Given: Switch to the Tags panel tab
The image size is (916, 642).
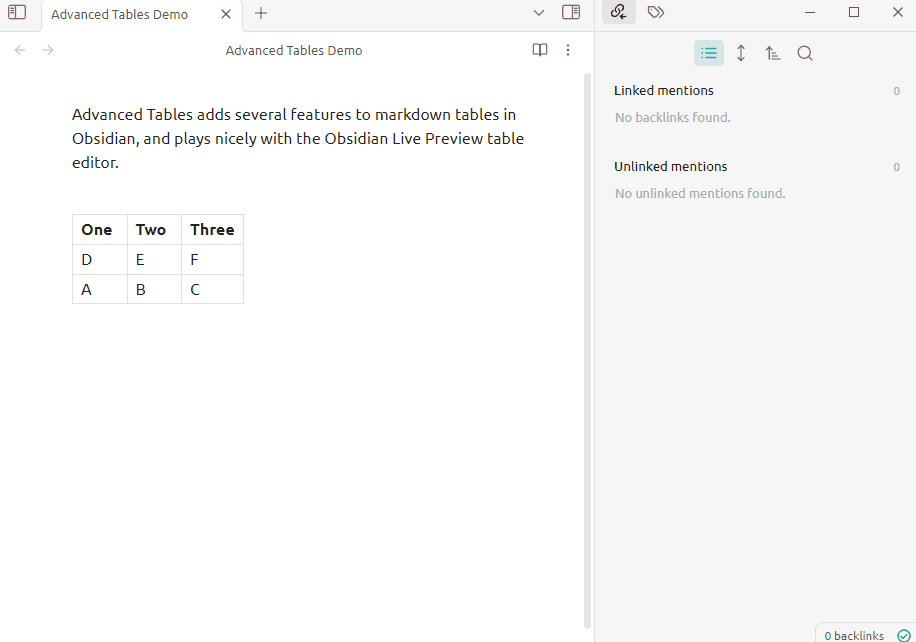Looking at the screenshot, I should click(x=655, y=12).
